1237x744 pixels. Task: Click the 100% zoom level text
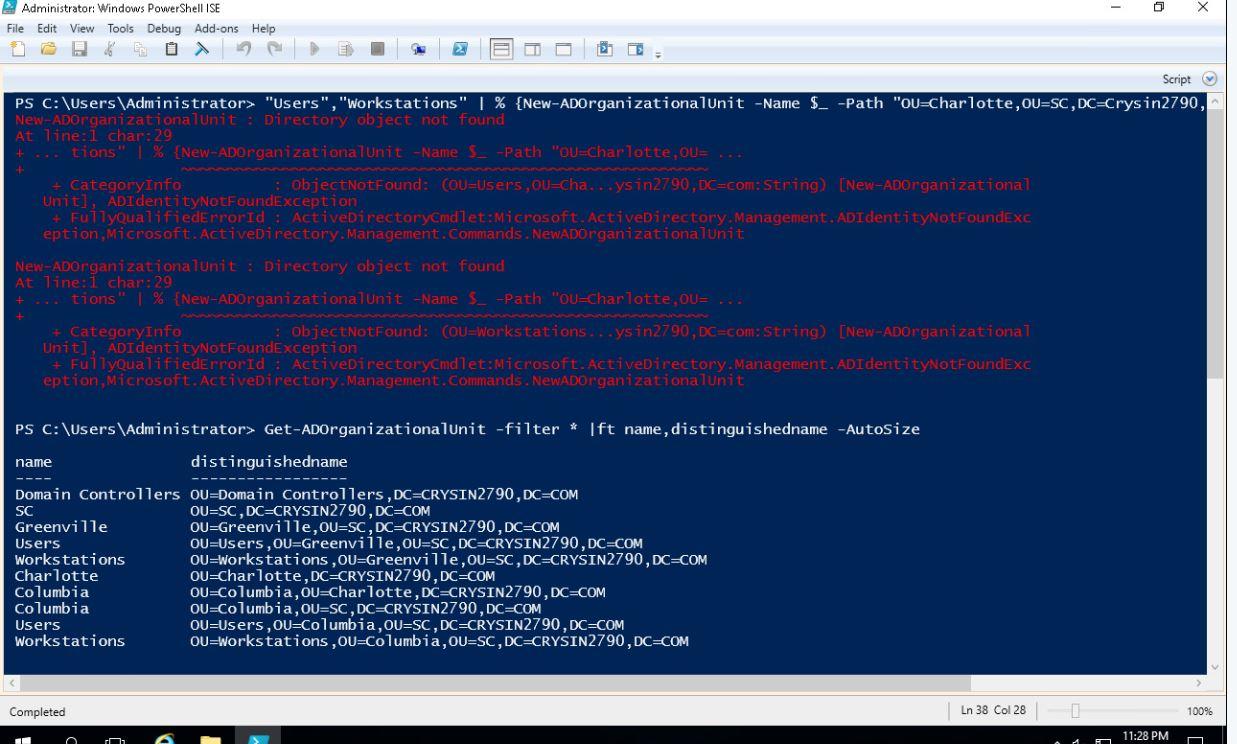pos(1200,712)
